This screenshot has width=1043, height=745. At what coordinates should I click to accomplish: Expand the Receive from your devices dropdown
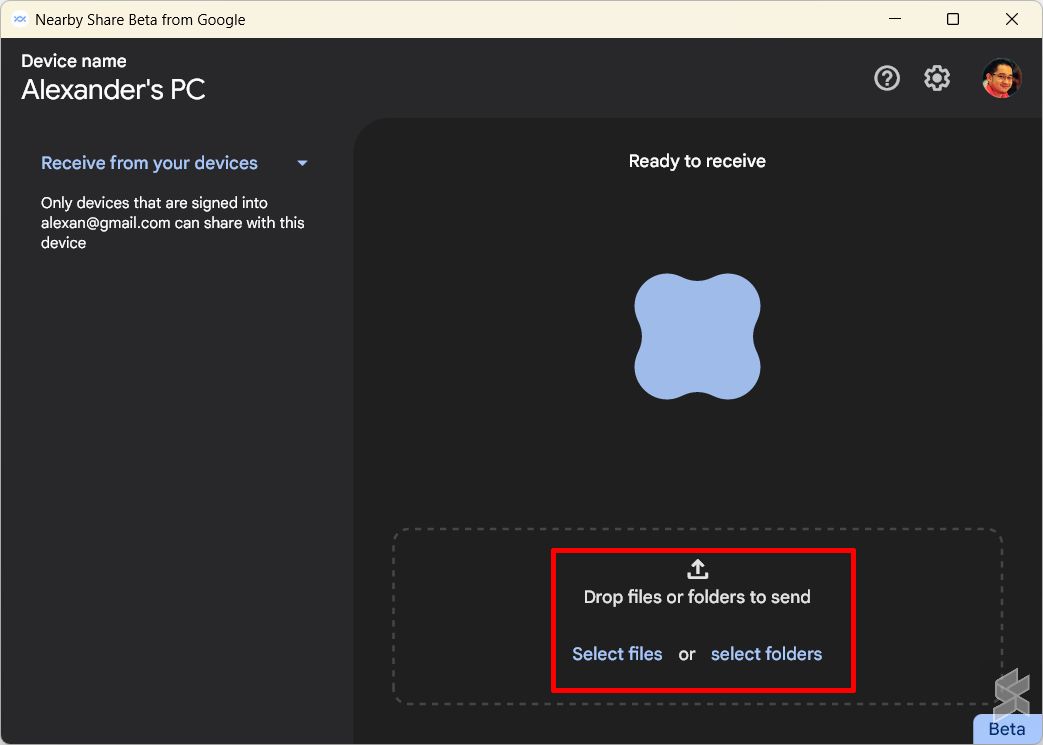[x=302, y=162]
